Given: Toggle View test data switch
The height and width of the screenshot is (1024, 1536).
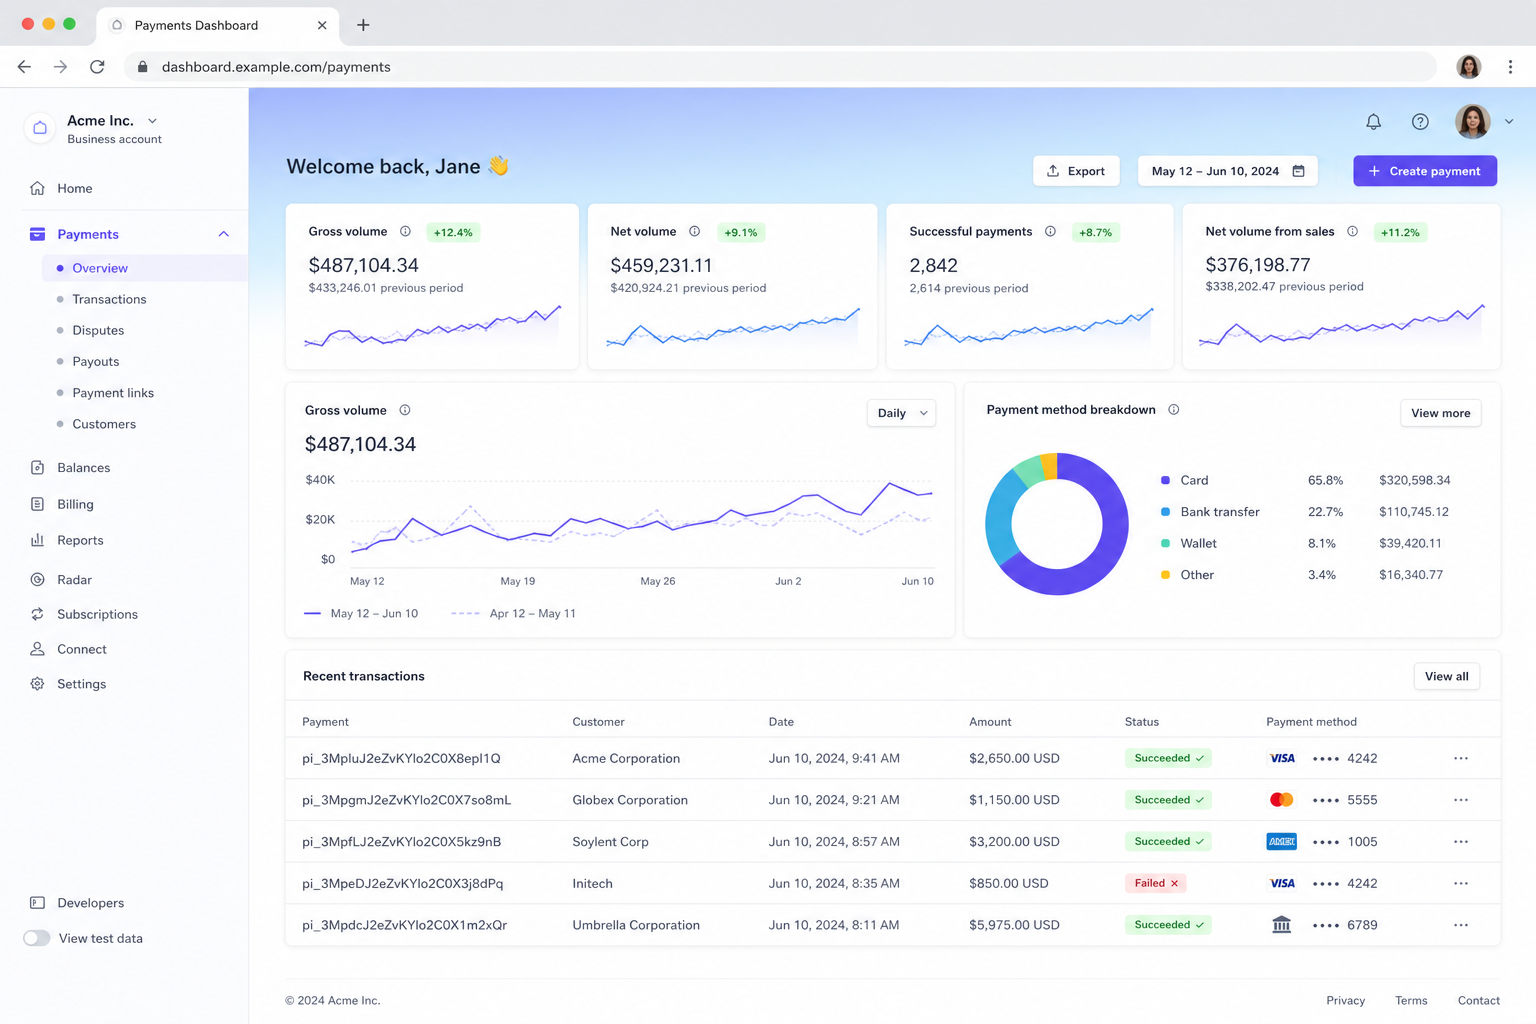Looking at the screenshot, I should 37,938.
